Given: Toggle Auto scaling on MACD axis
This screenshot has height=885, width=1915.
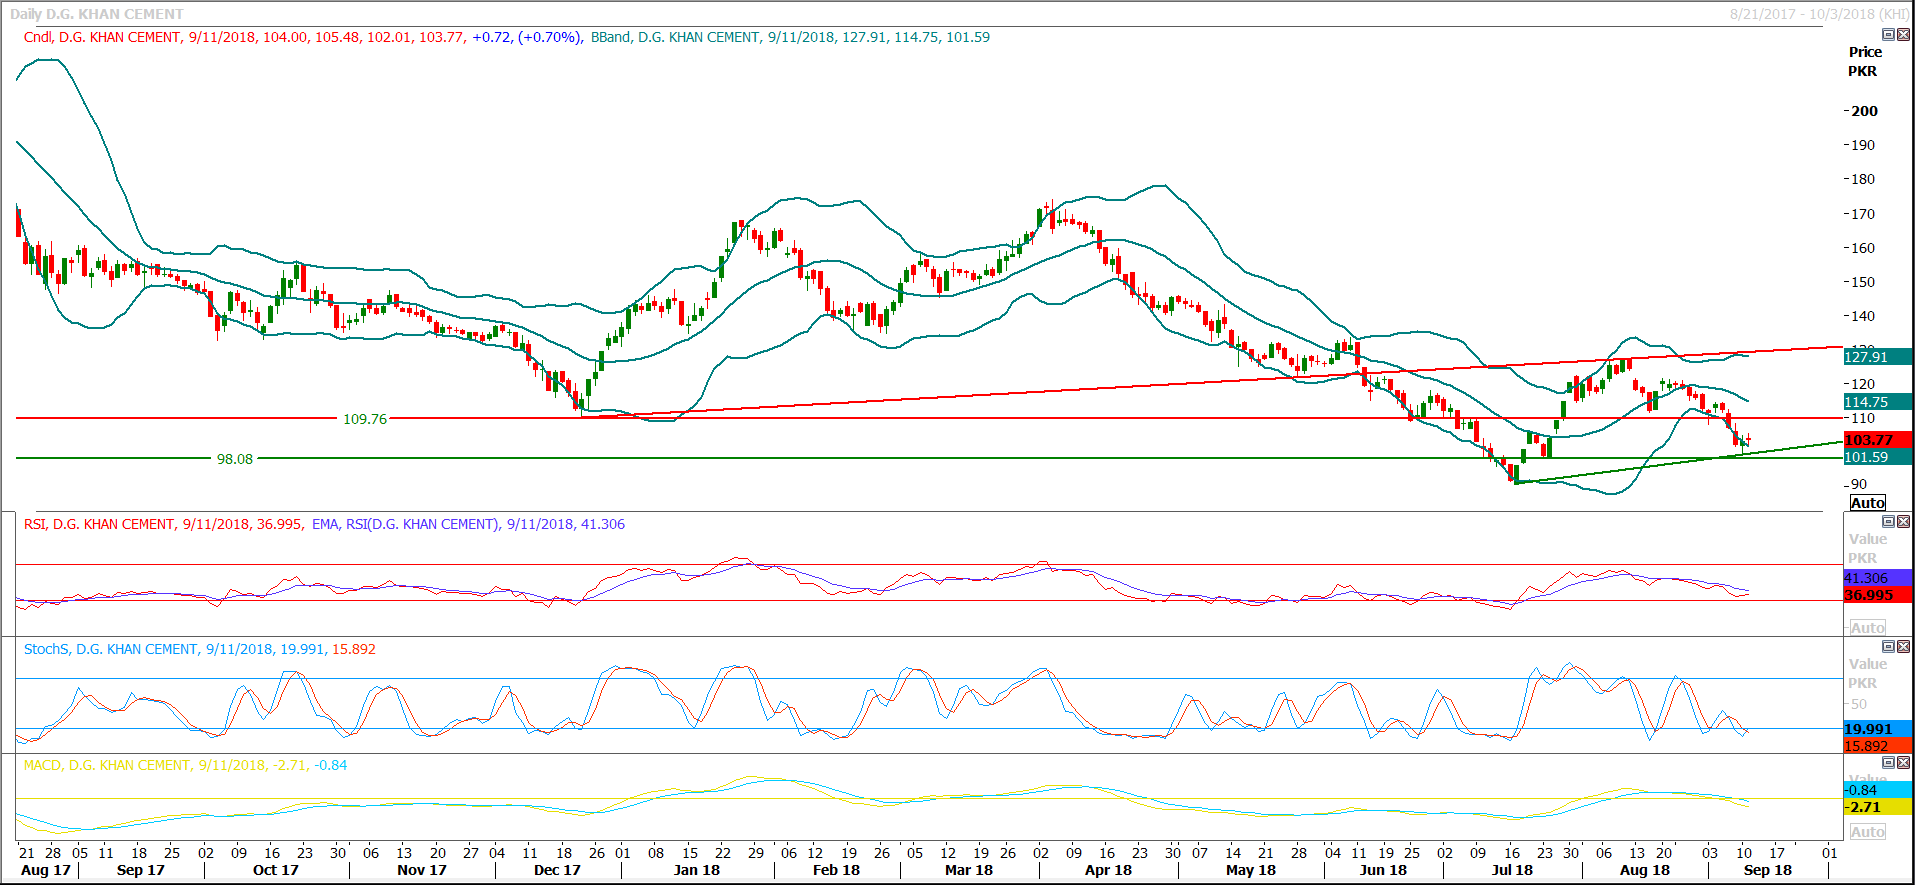Looking at the screenshot, I should pyautogui.click(x=1867, y=832).
